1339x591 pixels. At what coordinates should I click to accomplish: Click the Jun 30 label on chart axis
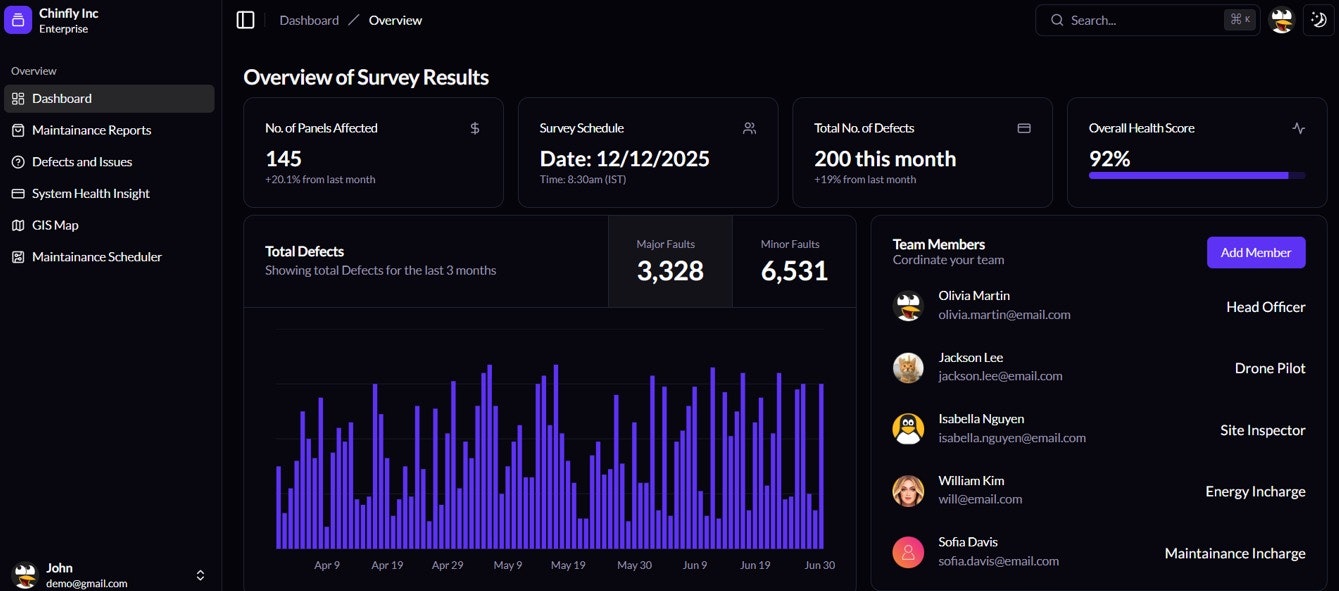click(820, 565)
